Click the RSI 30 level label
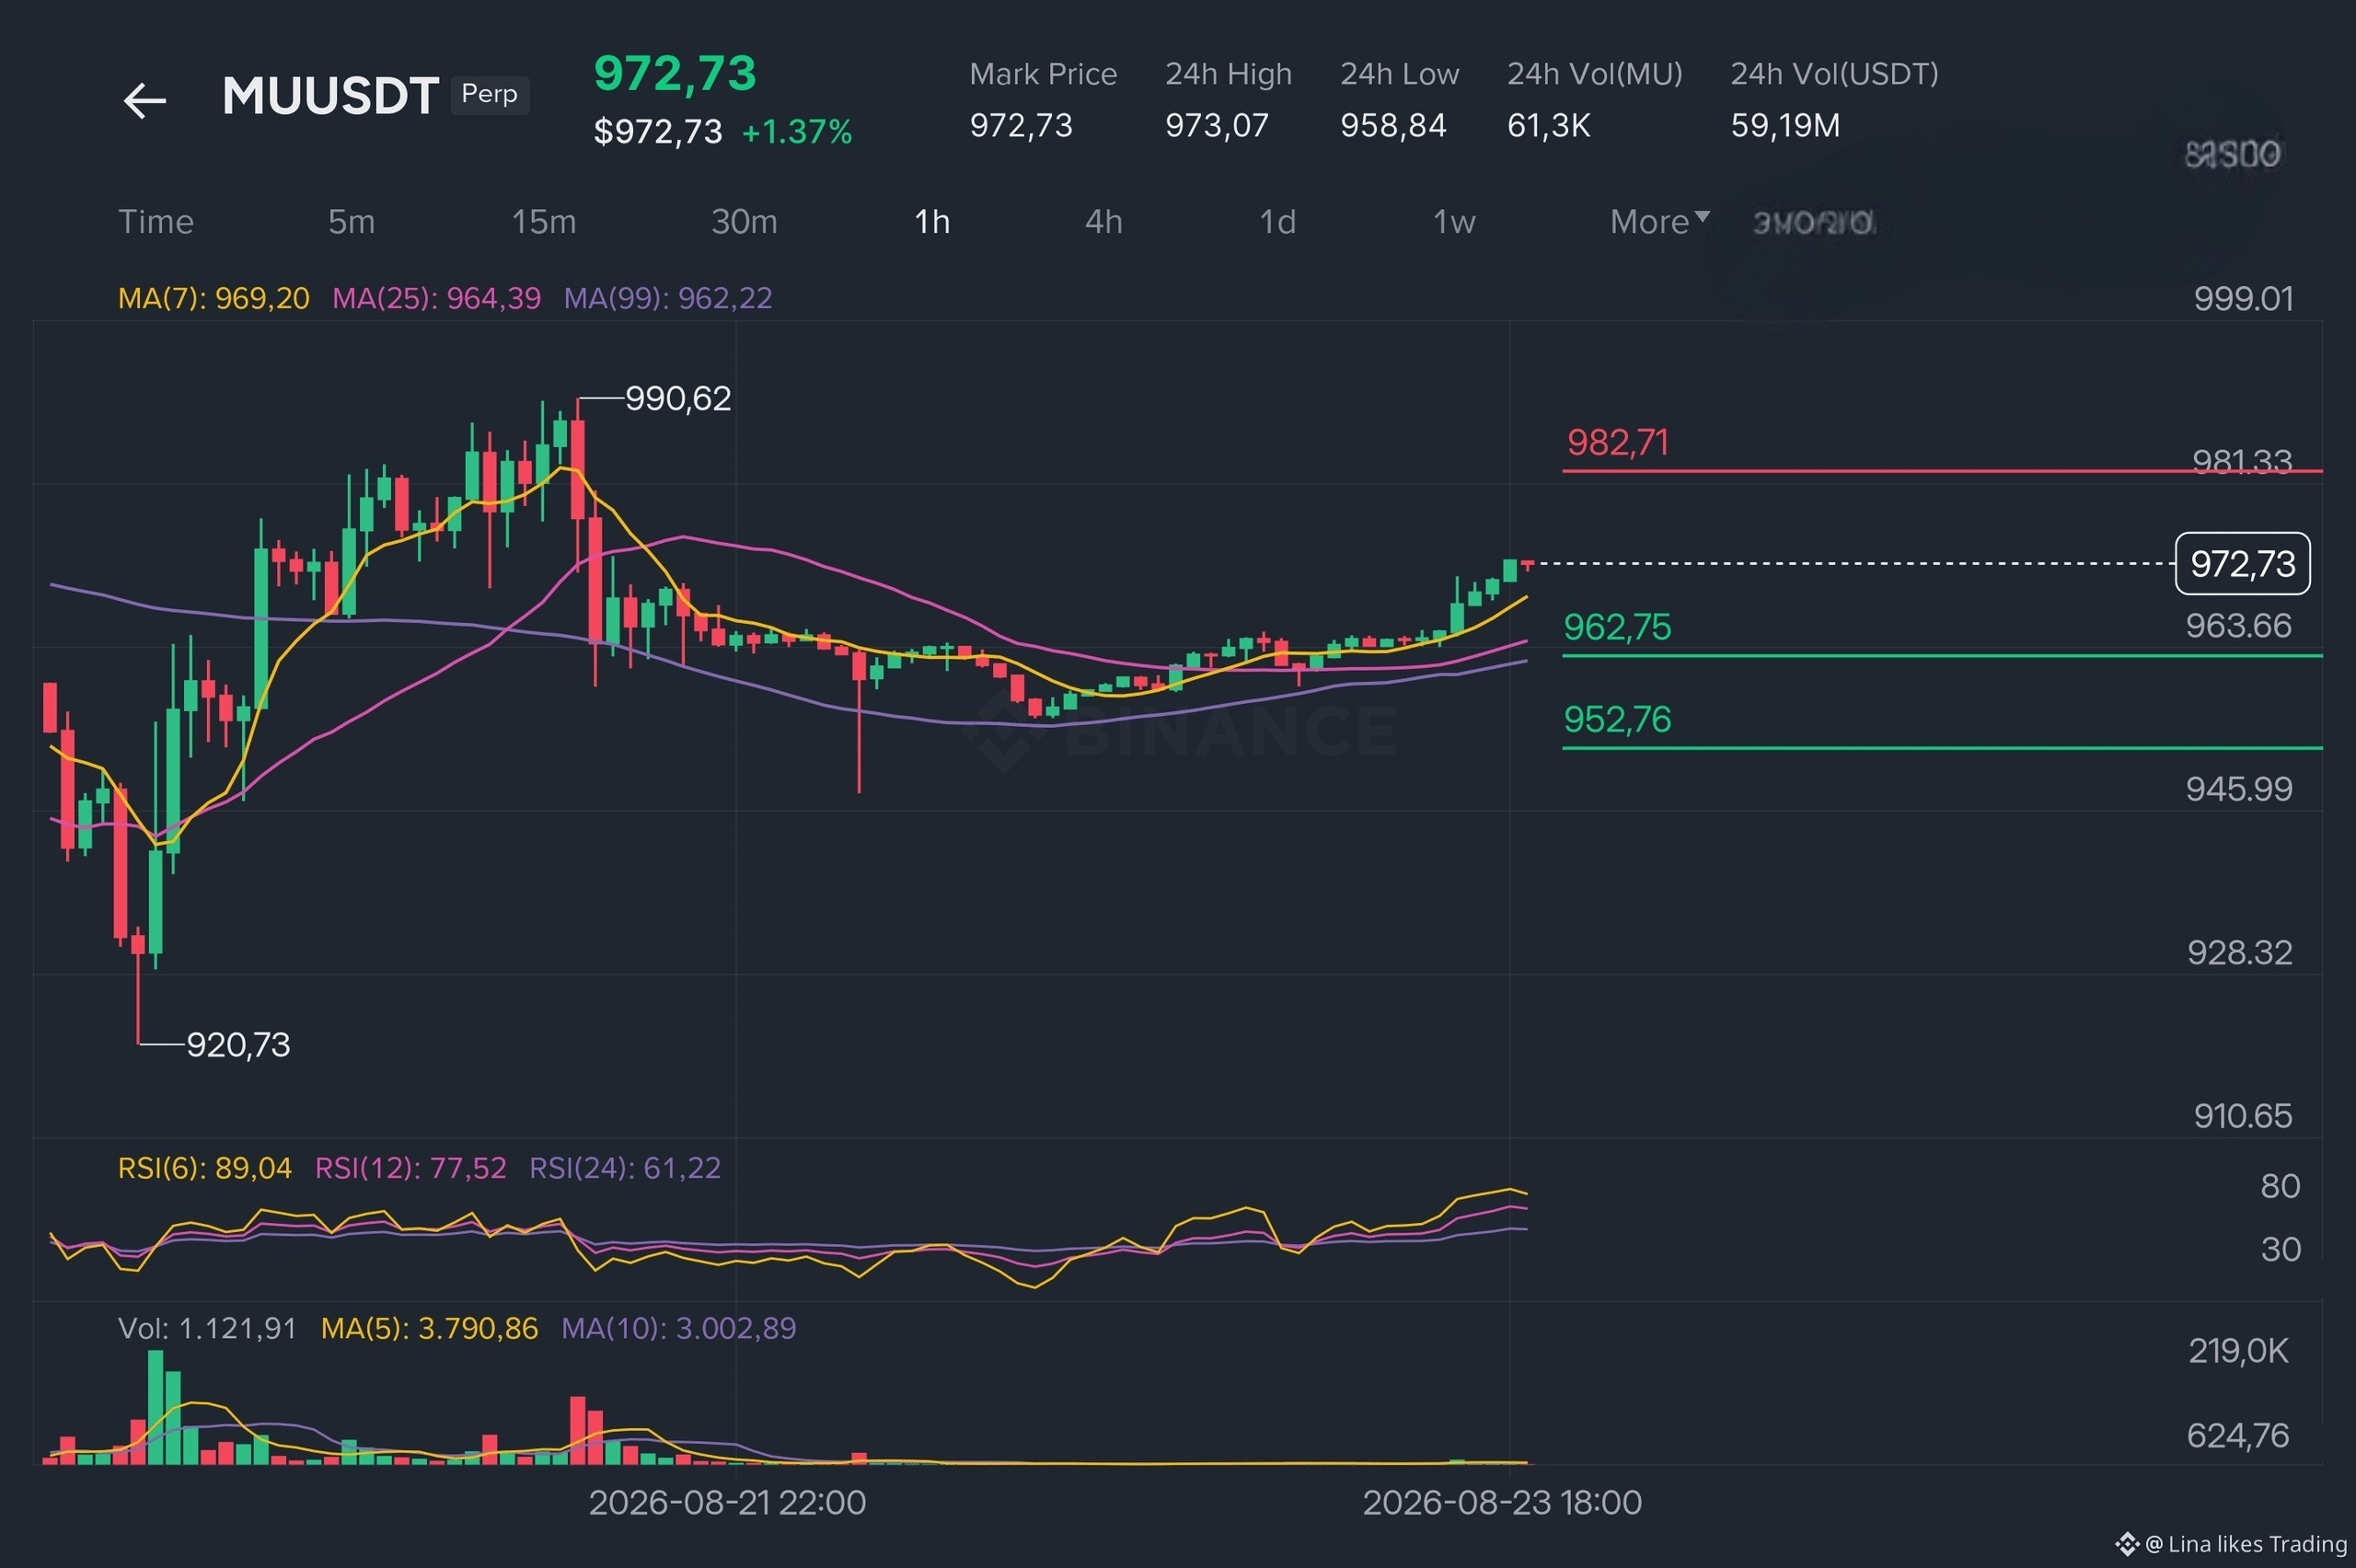Viewport: 2356px width, 1568px height. [x=2280, y=1249]
